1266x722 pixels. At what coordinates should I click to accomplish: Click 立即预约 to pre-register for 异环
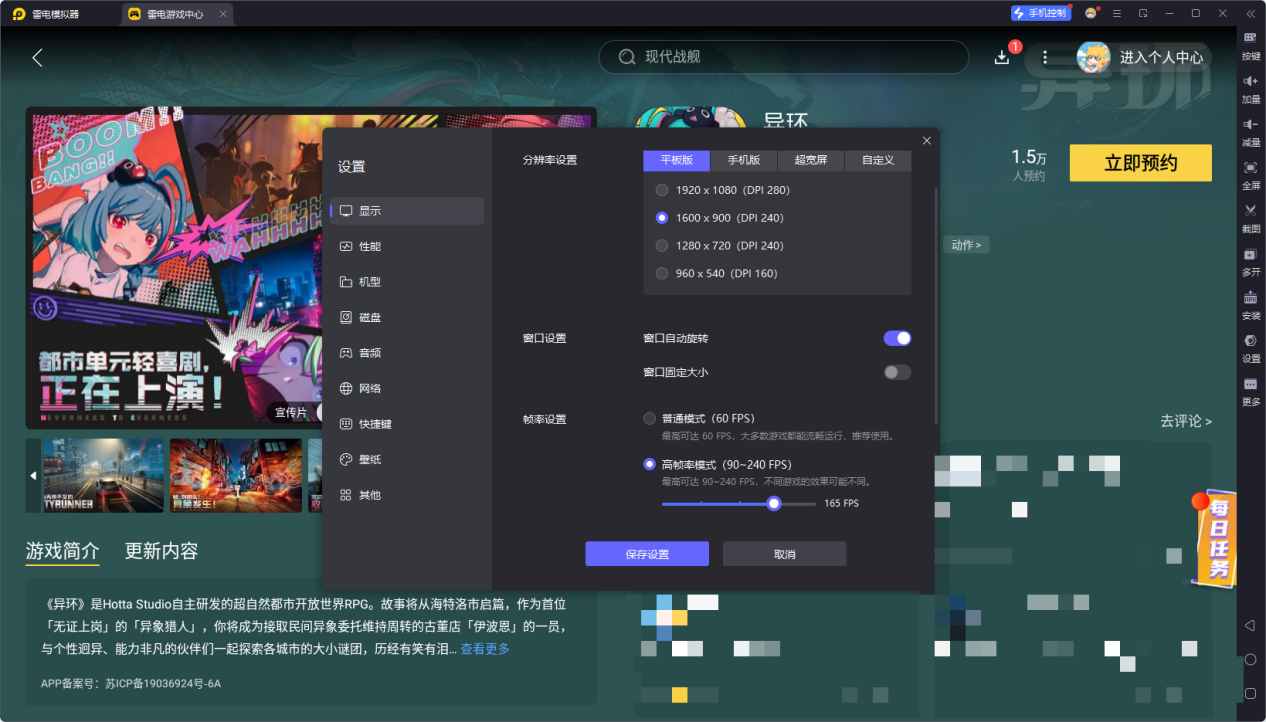pyautogui.click(x=1140, y=162)
